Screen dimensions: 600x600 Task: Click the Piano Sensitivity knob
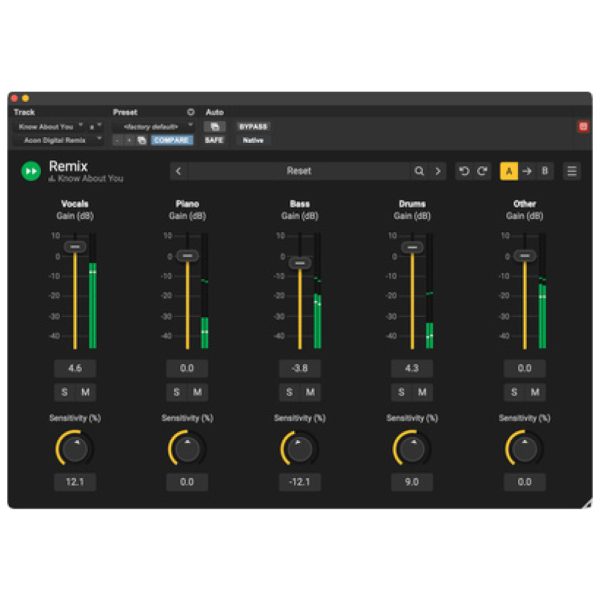click(x=187, y=448)
